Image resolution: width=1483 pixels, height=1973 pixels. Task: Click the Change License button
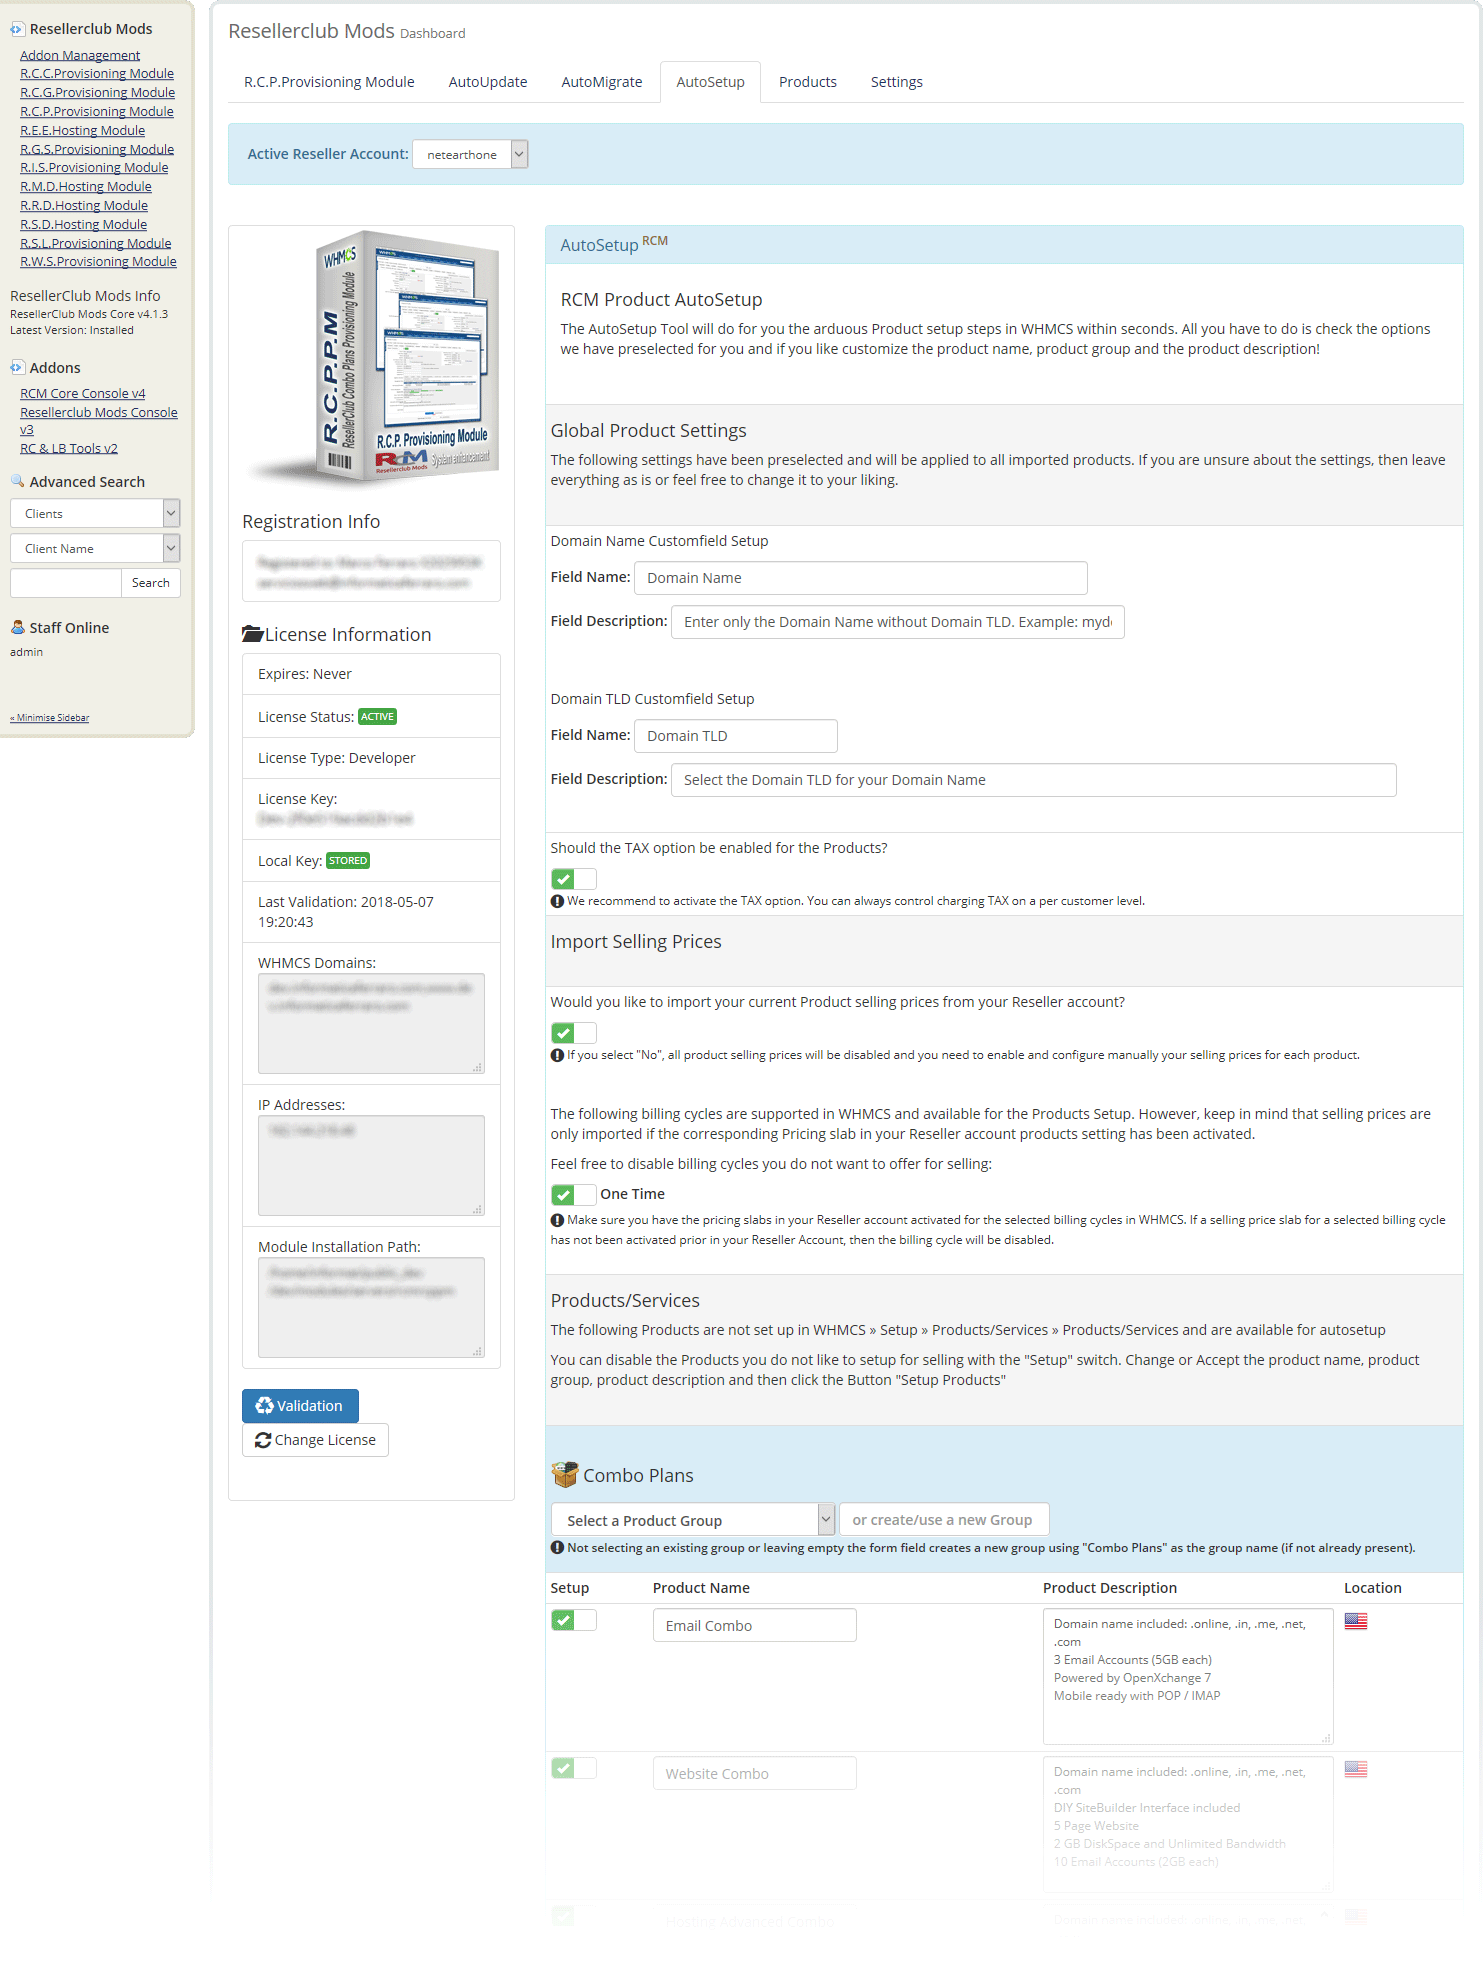tap(315, 1440)
